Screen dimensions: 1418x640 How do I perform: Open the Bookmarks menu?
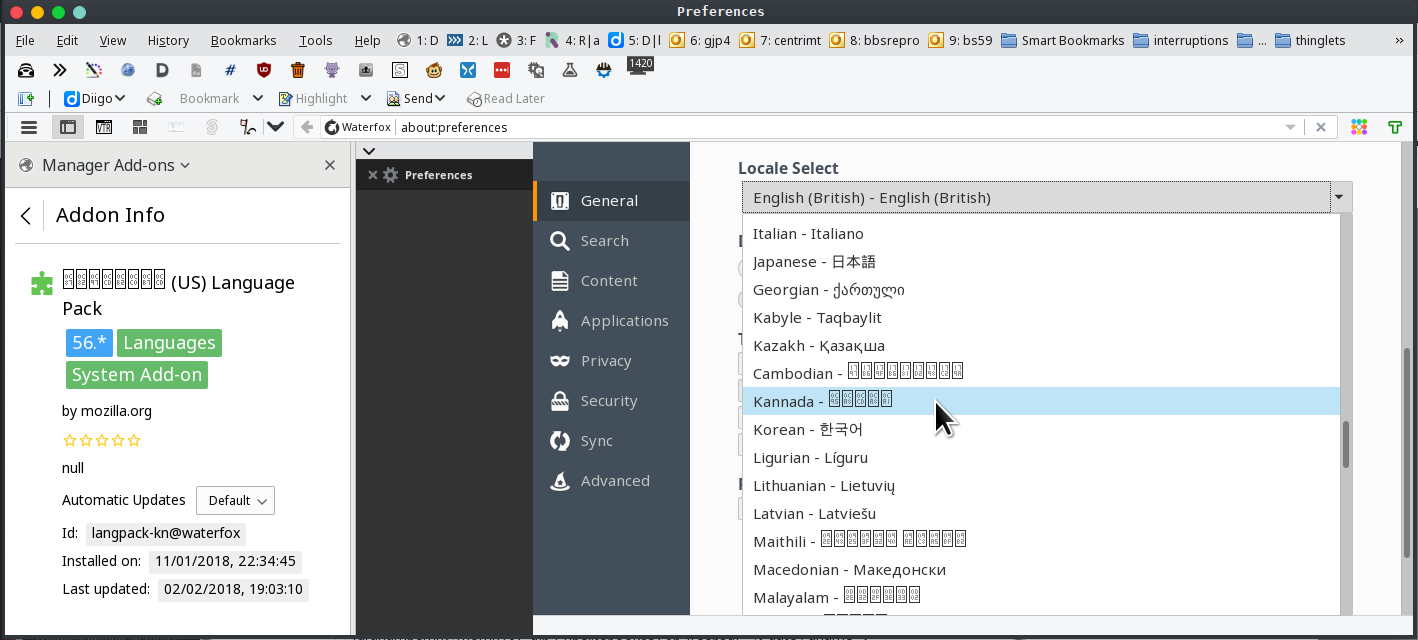pyautogui.click(x=243, y=40)
